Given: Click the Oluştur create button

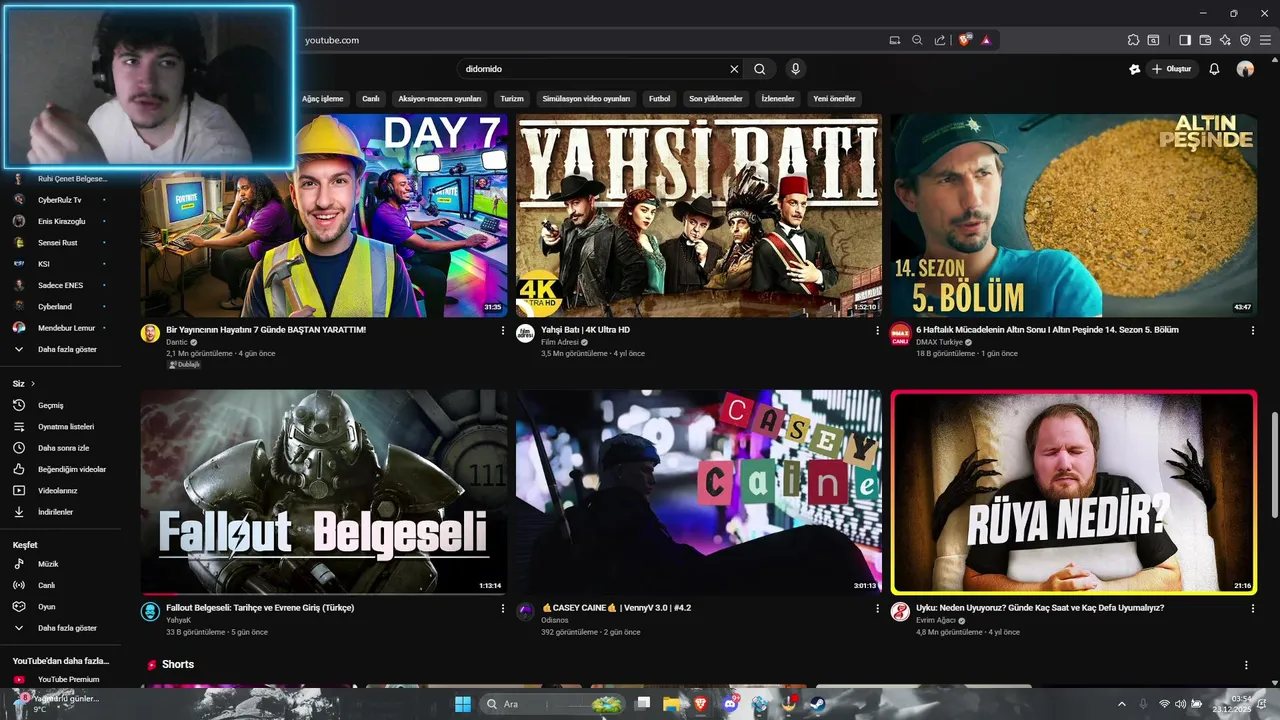Looking at the screenshot, I should tap(1172, 69).
